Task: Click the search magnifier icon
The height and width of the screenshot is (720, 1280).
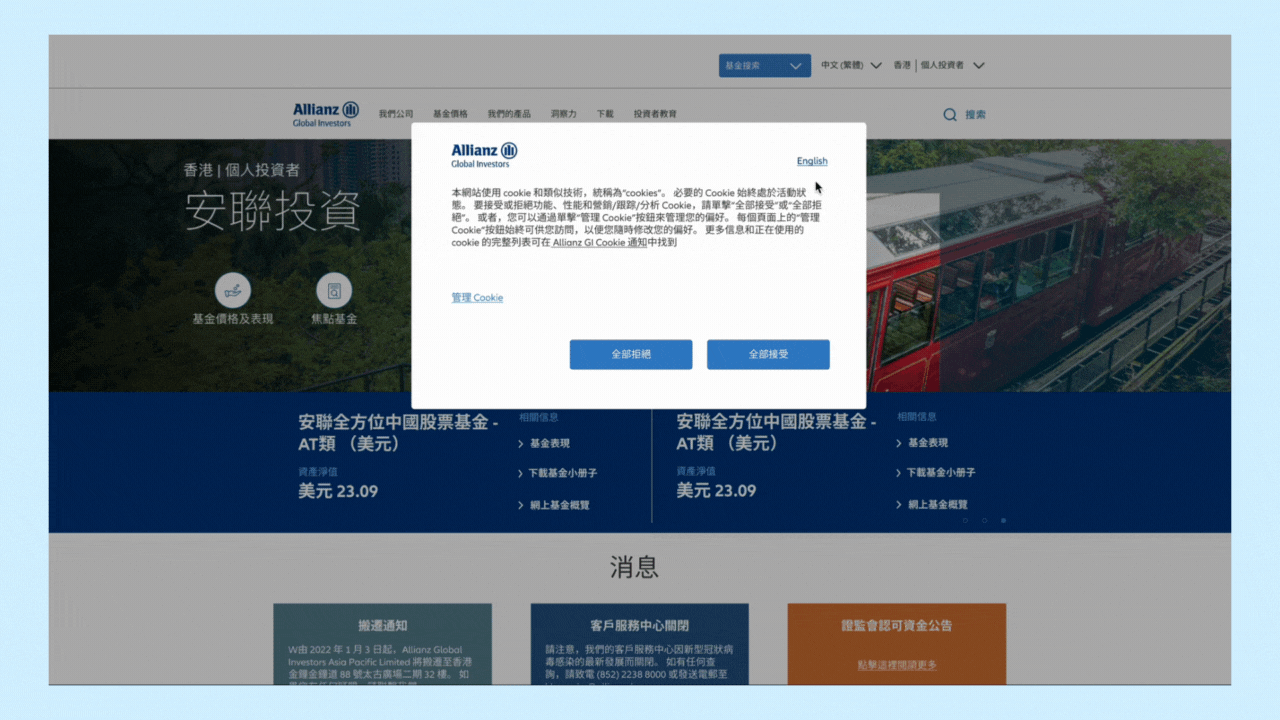Action: (x=950, y=115)
